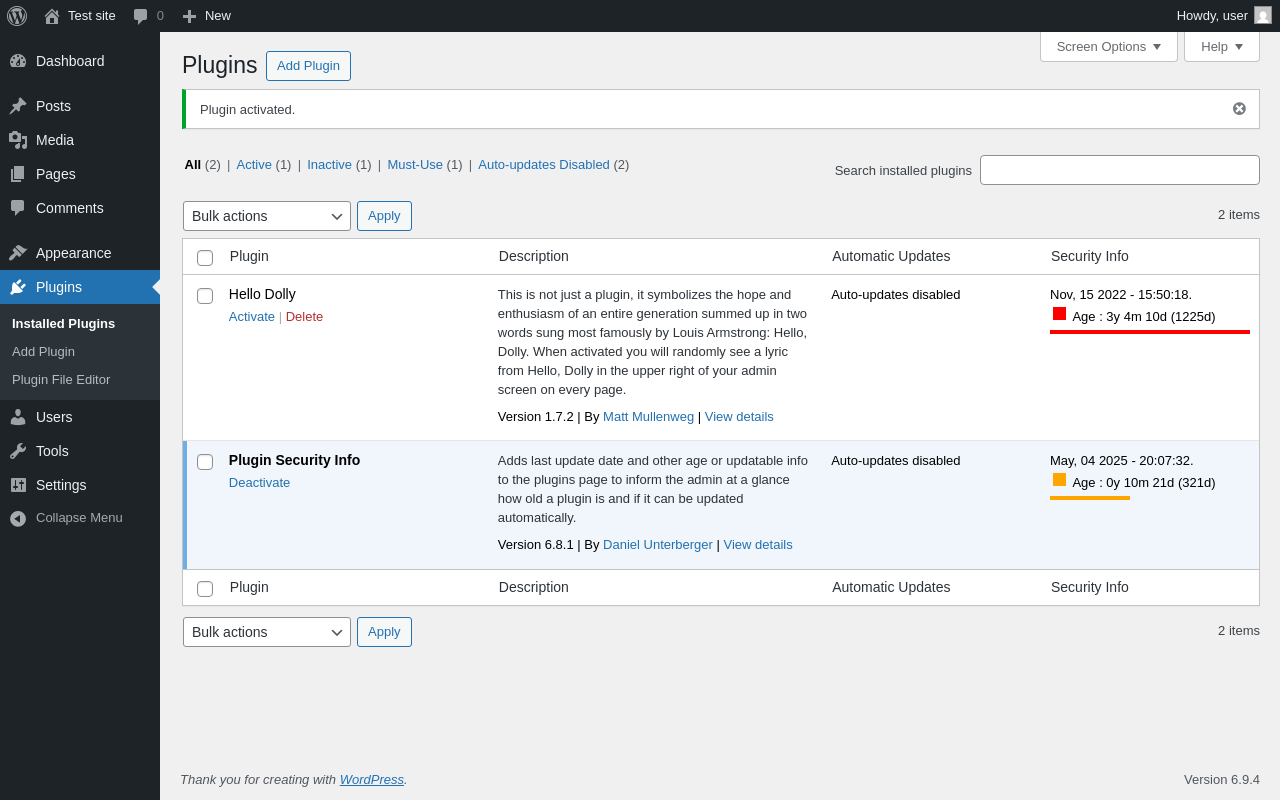Image resolution: width=1280 pixels, height=800 pixels.
Task: Click the Posts pushpin icon
Action: pyautogui.click(x=18, y=106)
